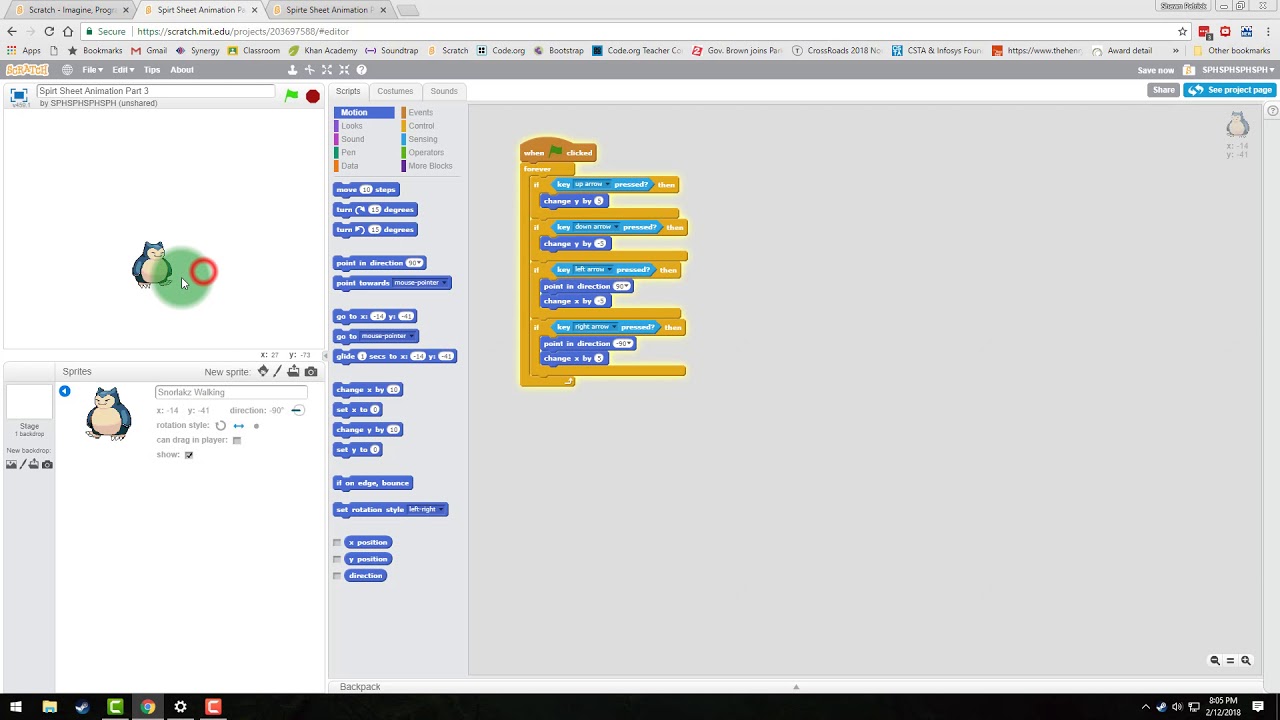Image resolution: width=1280 pixels, height=720 pixels.
Task: Select the Scripts tab
Action: [348, 91]
